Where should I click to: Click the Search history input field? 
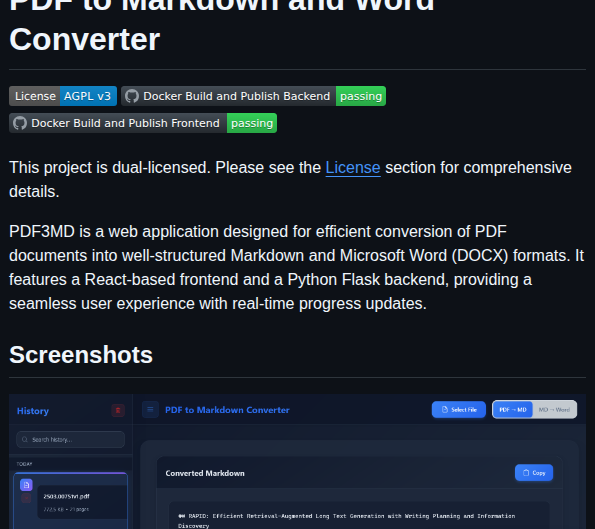tap(71, 439)
